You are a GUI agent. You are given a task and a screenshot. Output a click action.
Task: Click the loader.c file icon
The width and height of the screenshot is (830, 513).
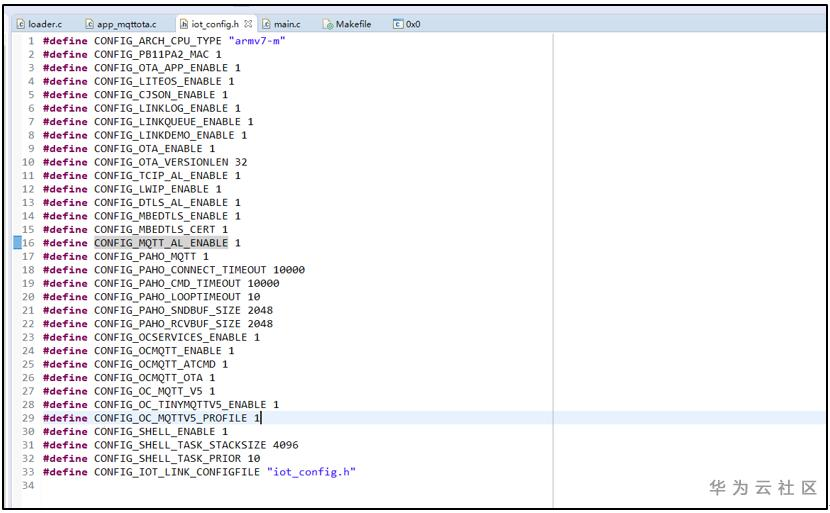click(21, 24)
